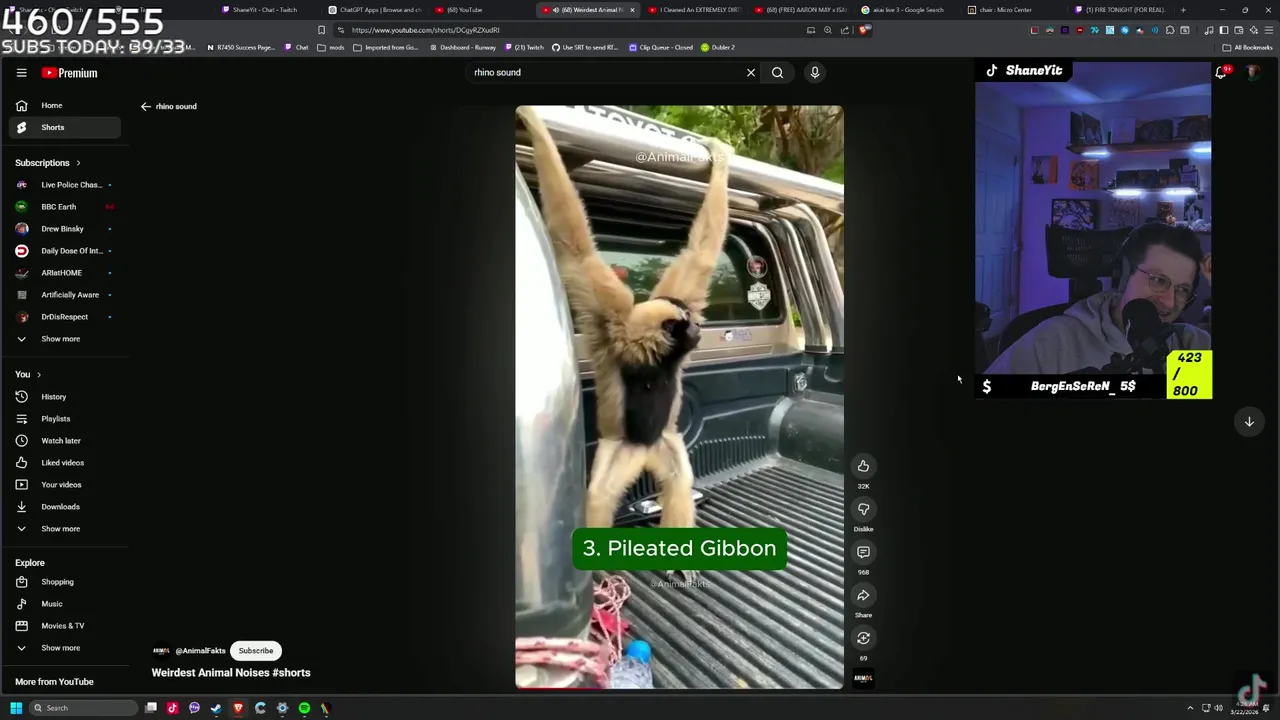Open the Dashboard - Runway bookmark
The width and height of the screenshot is (1280, 720).
pos(462,47)
